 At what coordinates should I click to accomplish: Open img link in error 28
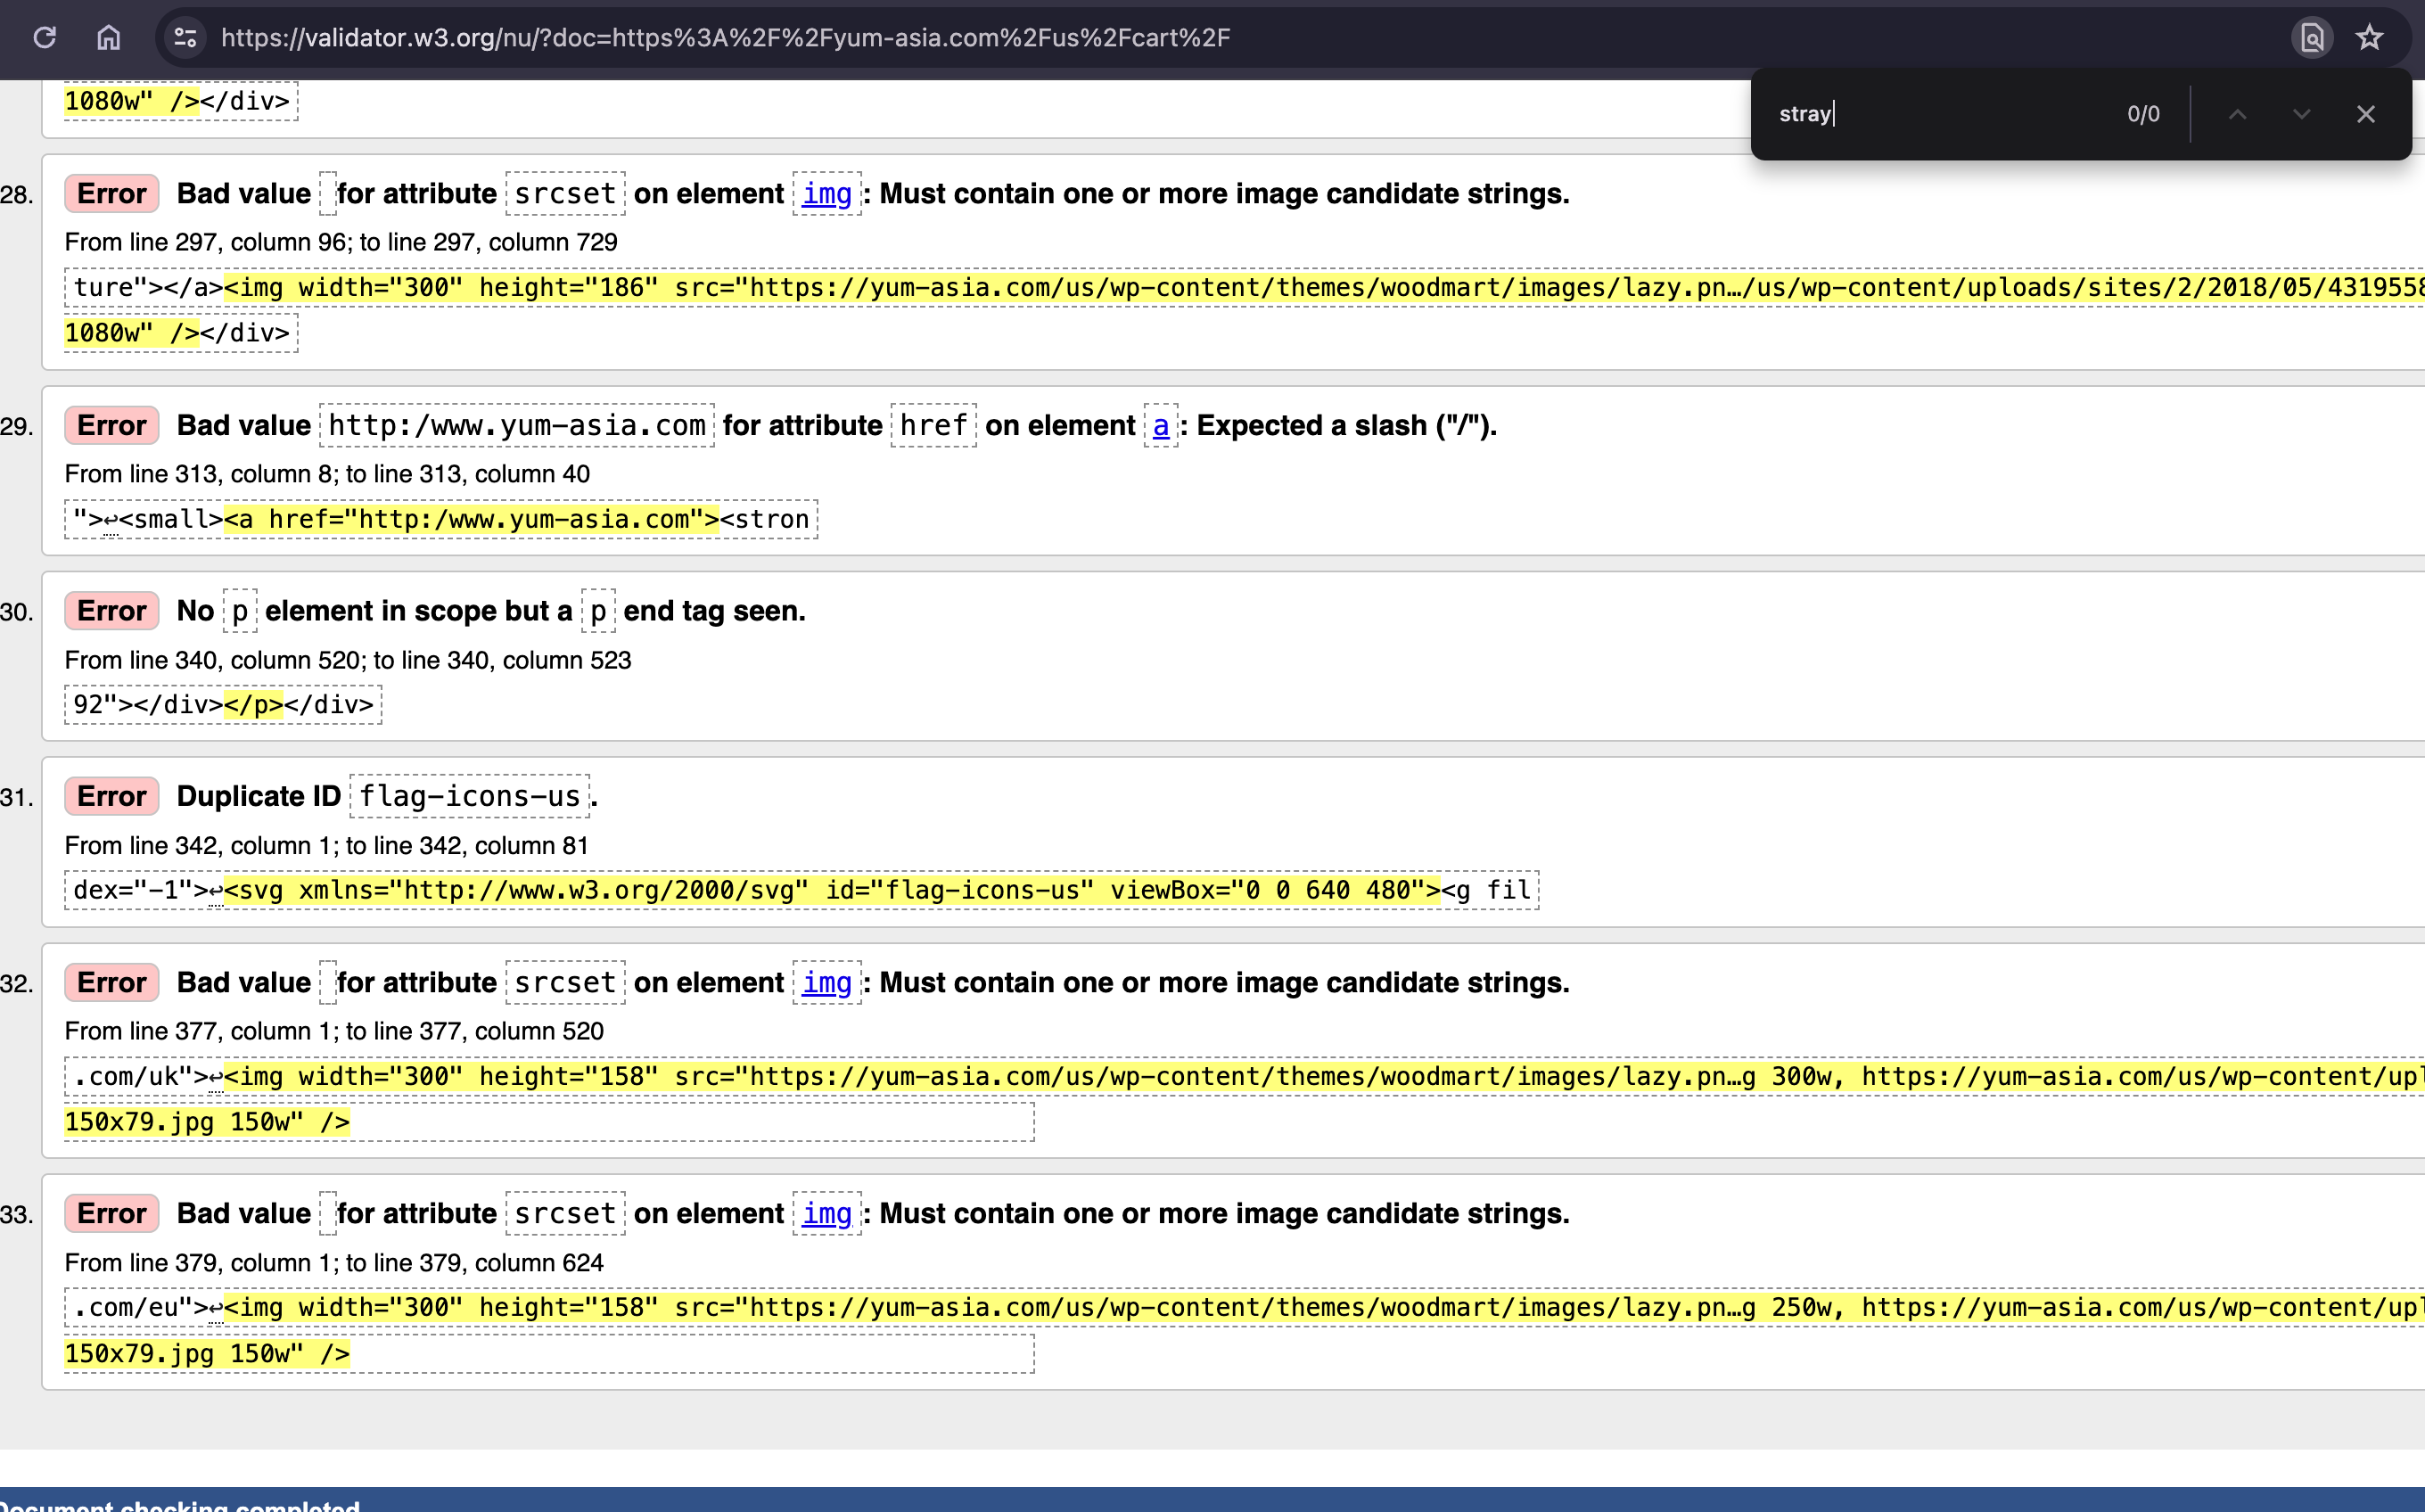826,194
